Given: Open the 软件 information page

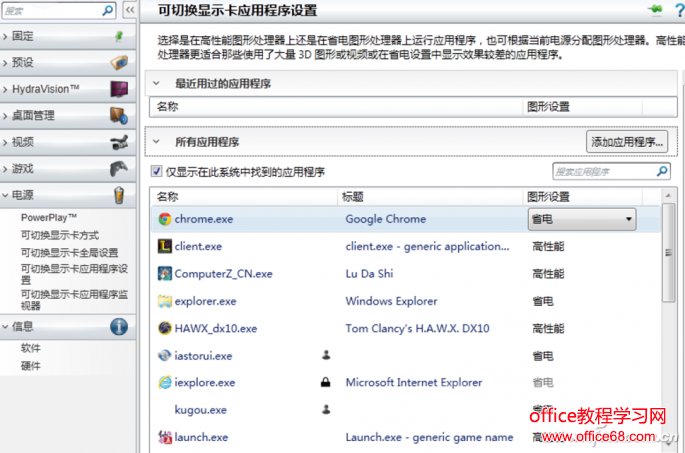Looking at the screenshot, I should 31,348.
